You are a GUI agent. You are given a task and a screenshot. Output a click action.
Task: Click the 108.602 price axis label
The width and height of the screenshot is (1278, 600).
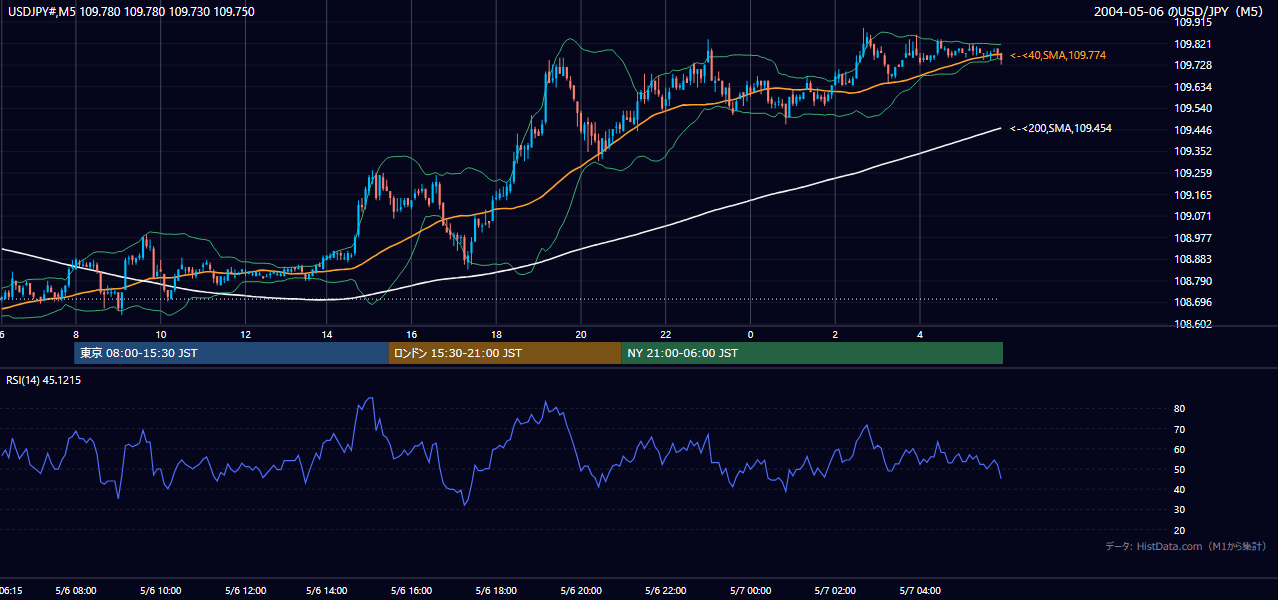(1193, 324)
